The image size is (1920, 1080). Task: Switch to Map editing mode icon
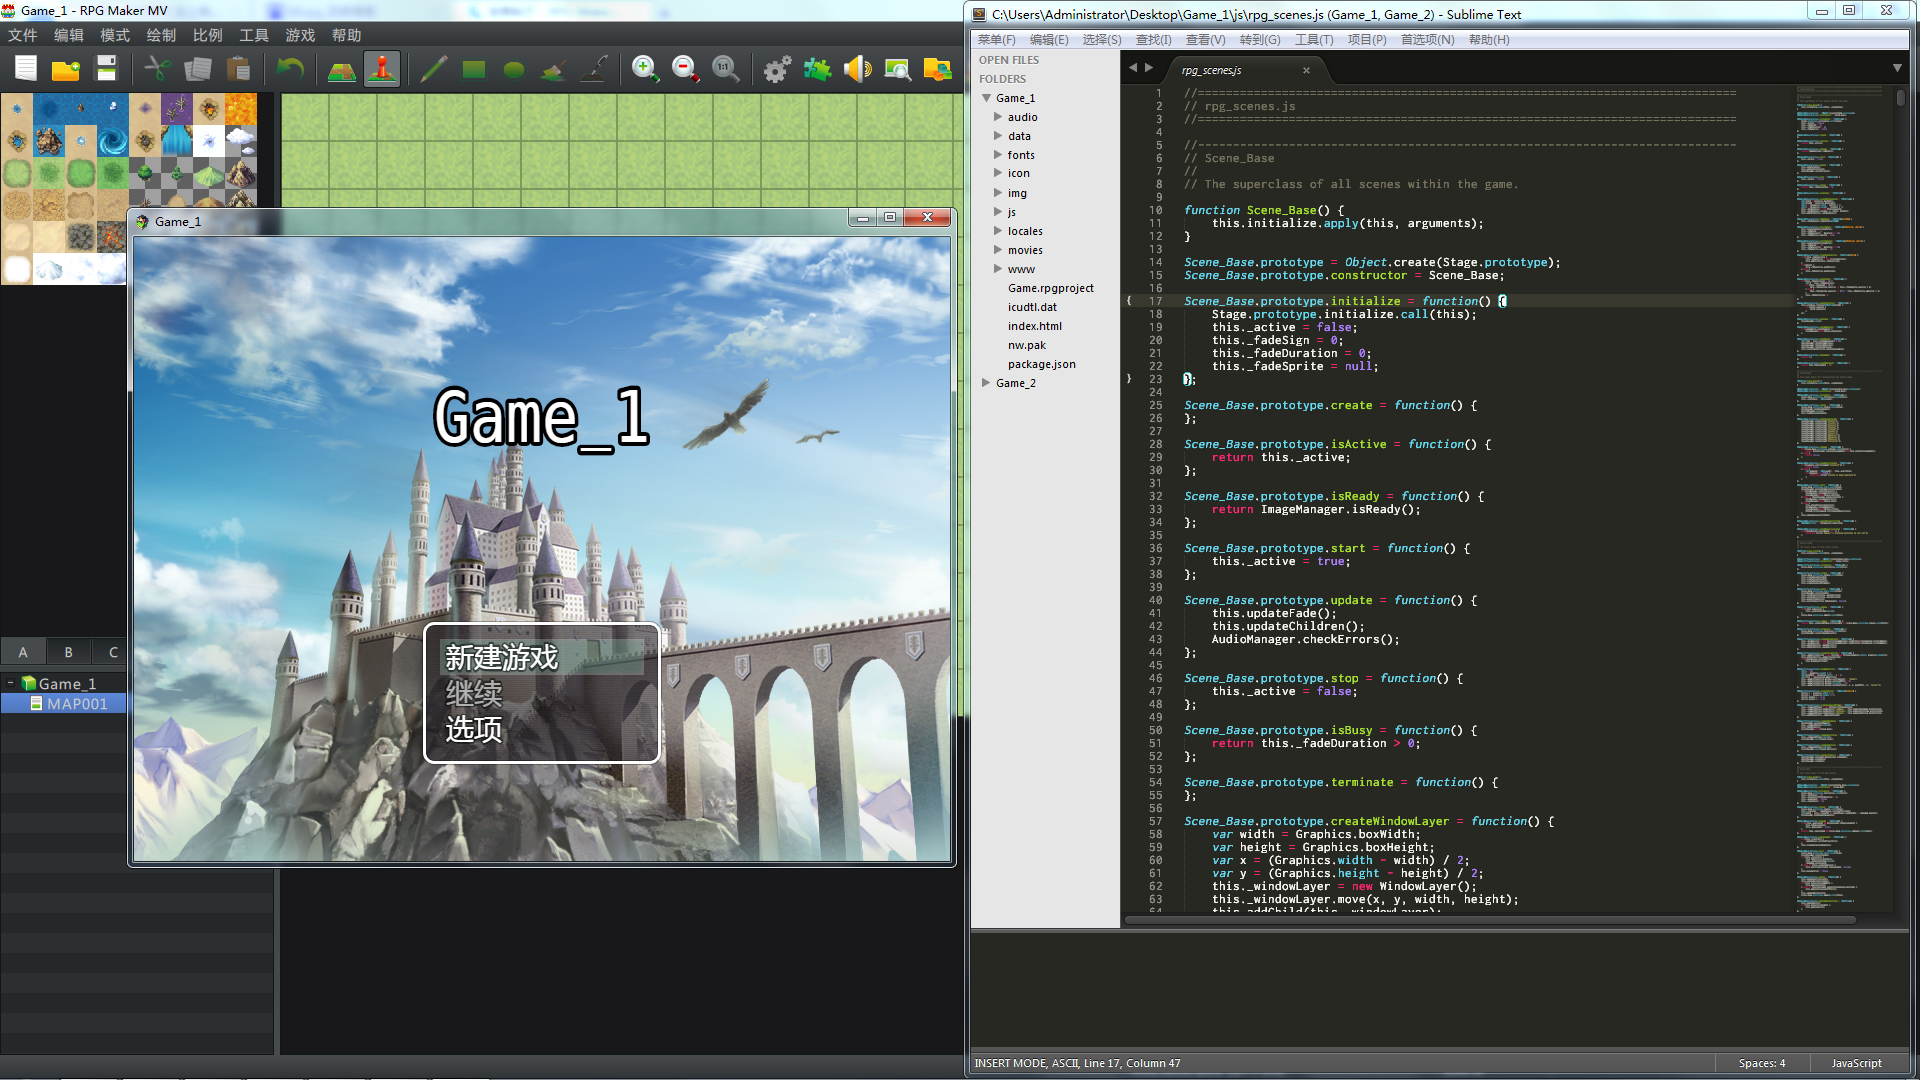[342, 69]
